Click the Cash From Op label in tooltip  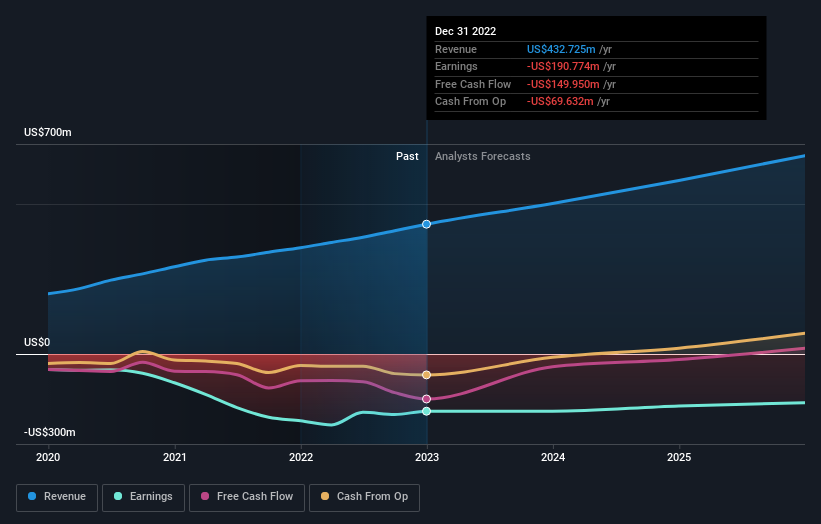tap(470, 102)
